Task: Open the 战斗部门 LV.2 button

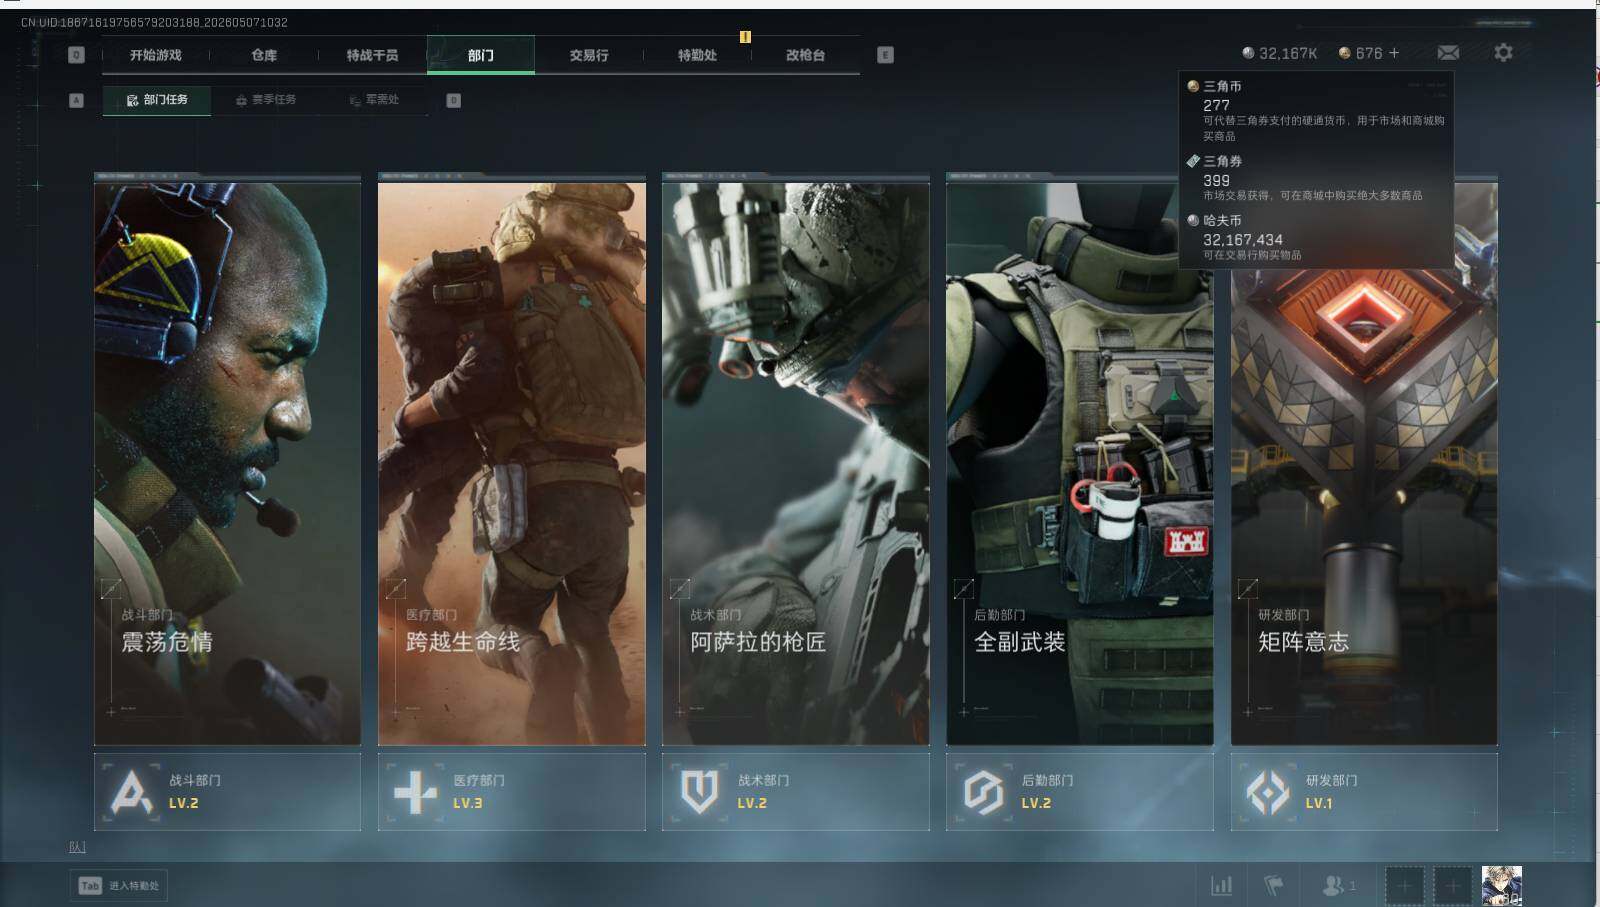Action: [227, 792]
